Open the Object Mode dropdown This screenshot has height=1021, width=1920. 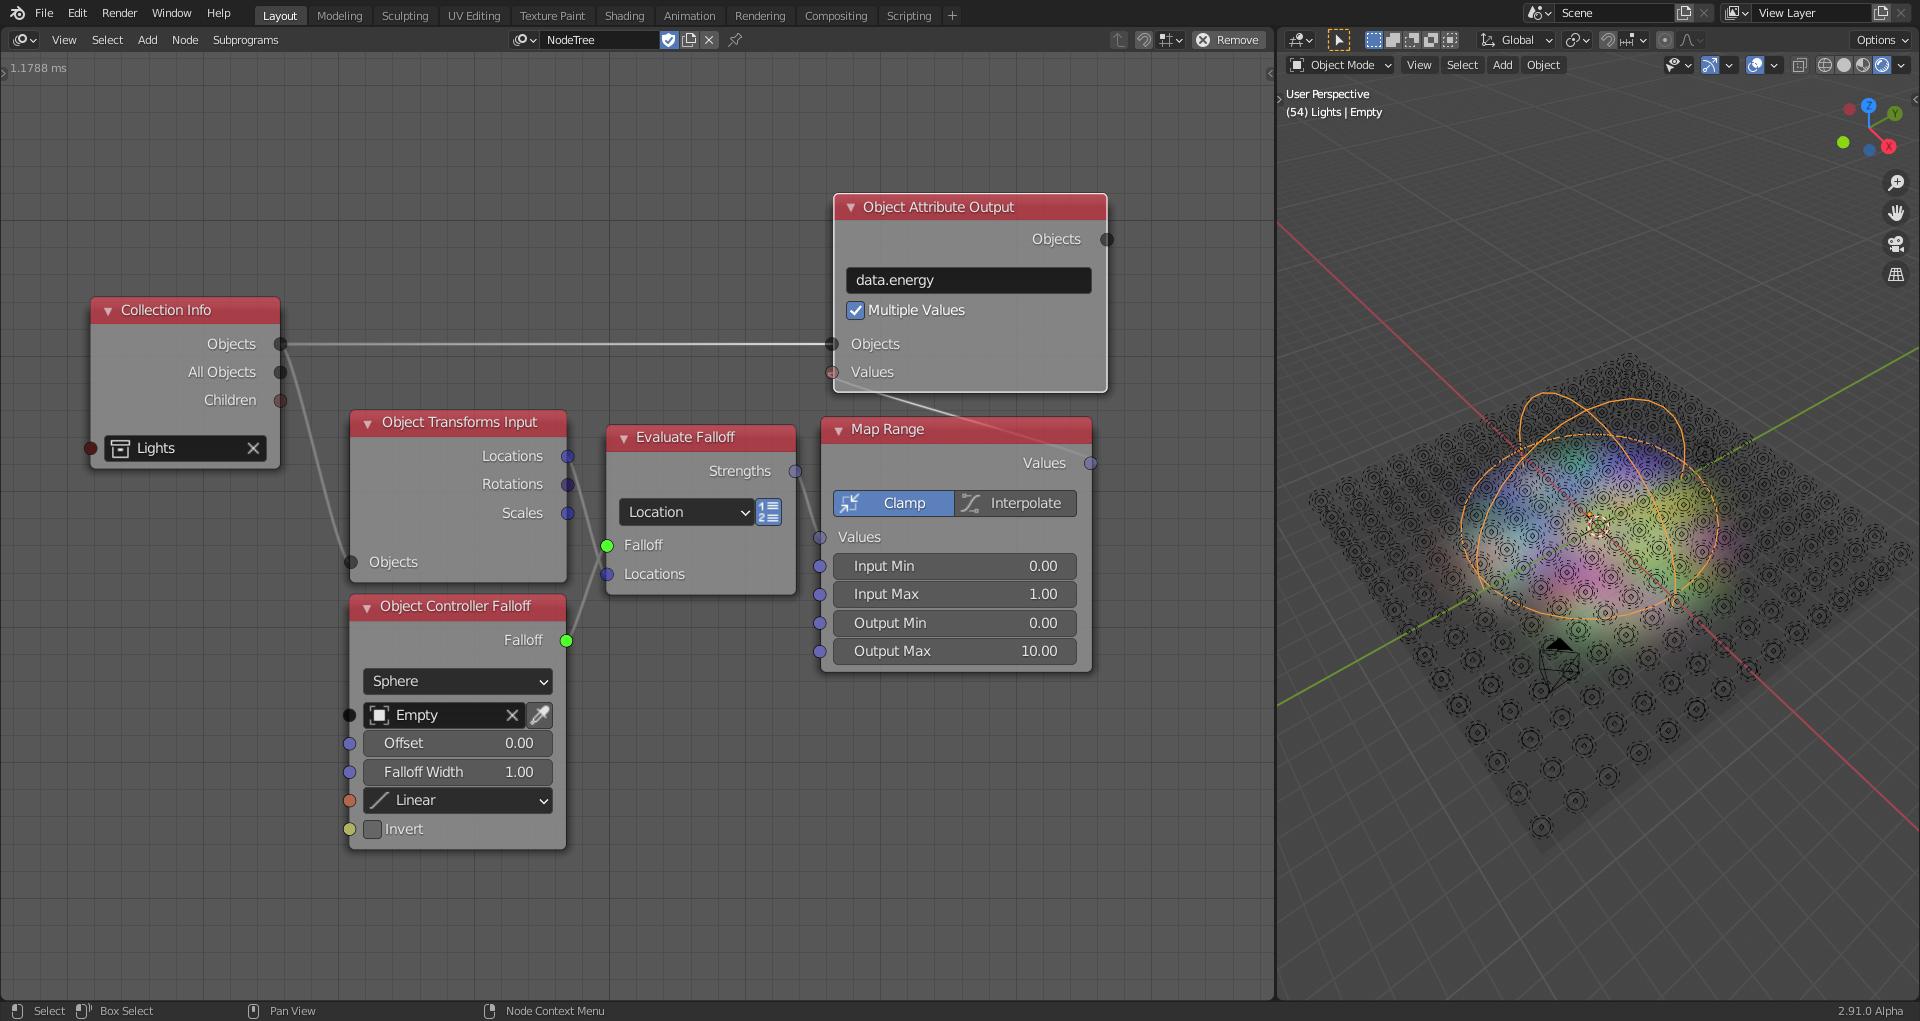click(1341, 65)
